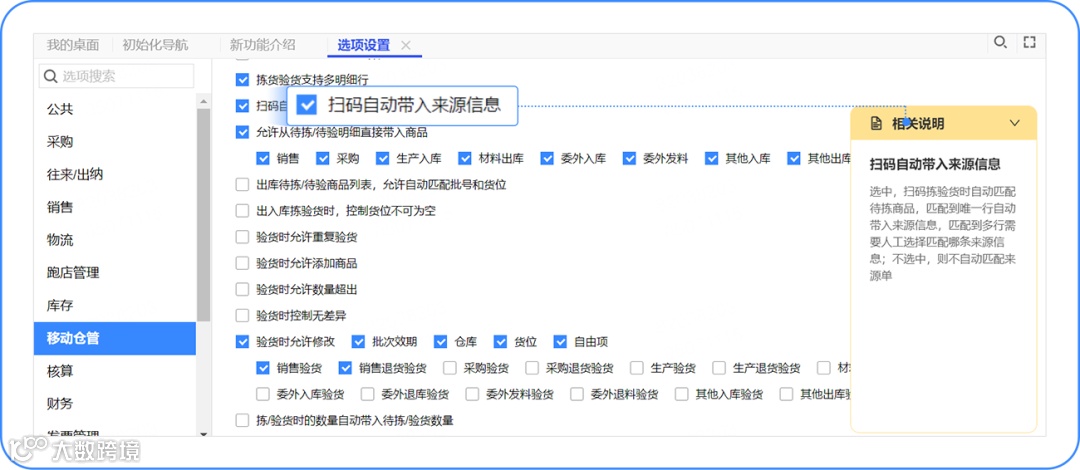Uncheck the 自由项 checkbox
The image size is (1080, 470).
[560, 342]
